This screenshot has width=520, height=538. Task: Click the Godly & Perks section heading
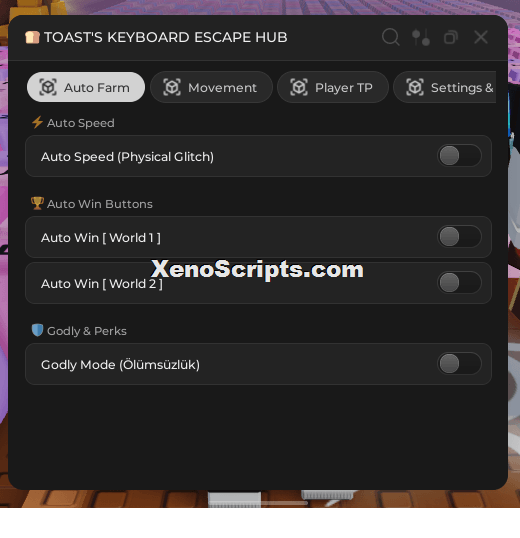tap(87, 331)
